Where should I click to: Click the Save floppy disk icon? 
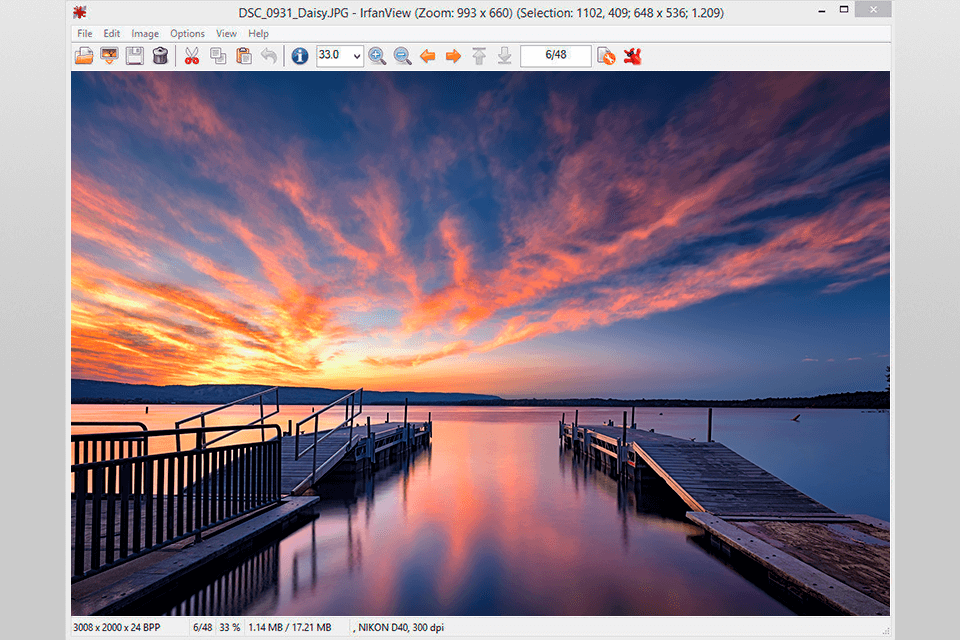pyautogui.click(x=135, y=56)
